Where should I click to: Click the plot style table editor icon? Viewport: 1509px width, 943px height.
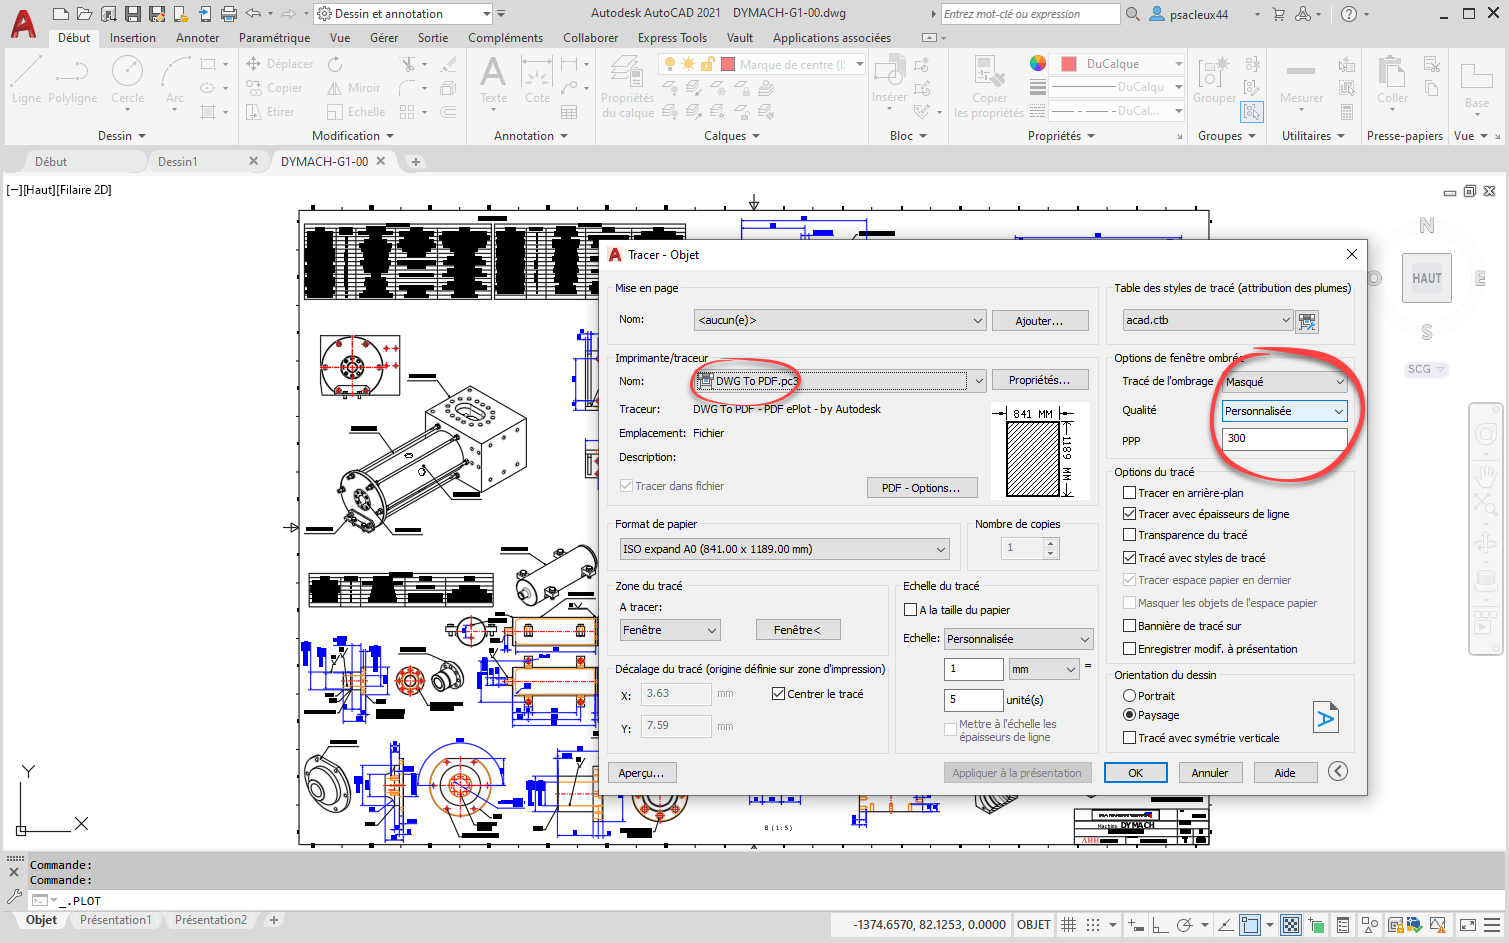1307,321
